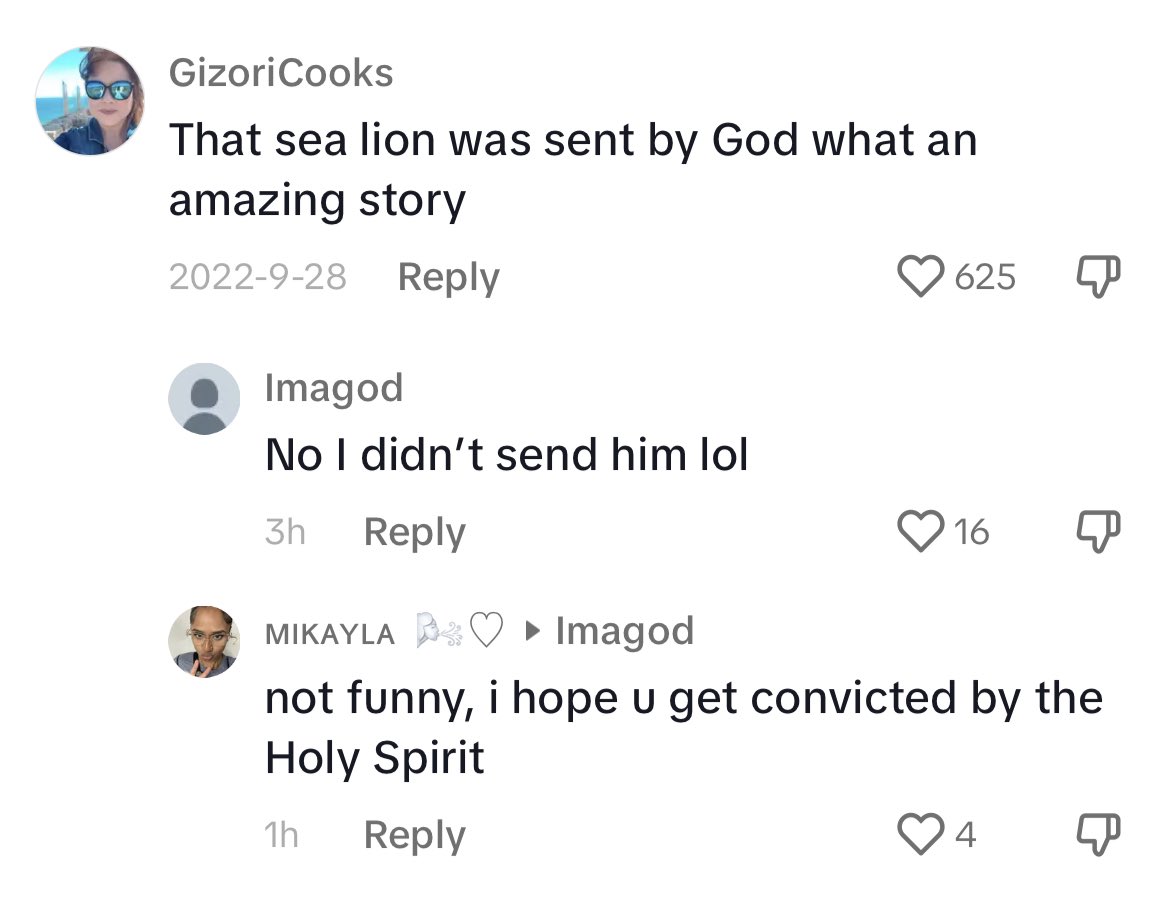Tap the "not funny, i hope" comment text
Image resolution: width=1170 pixels, height=897 pixels.
tap(683, 728)
